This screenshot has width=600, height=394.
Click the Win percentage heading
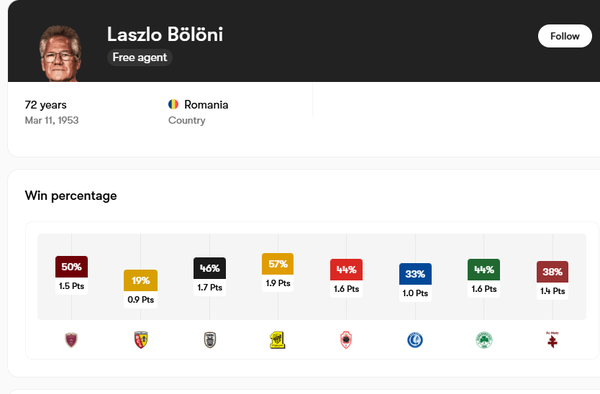pyautogui.click(x=71, y=196)
